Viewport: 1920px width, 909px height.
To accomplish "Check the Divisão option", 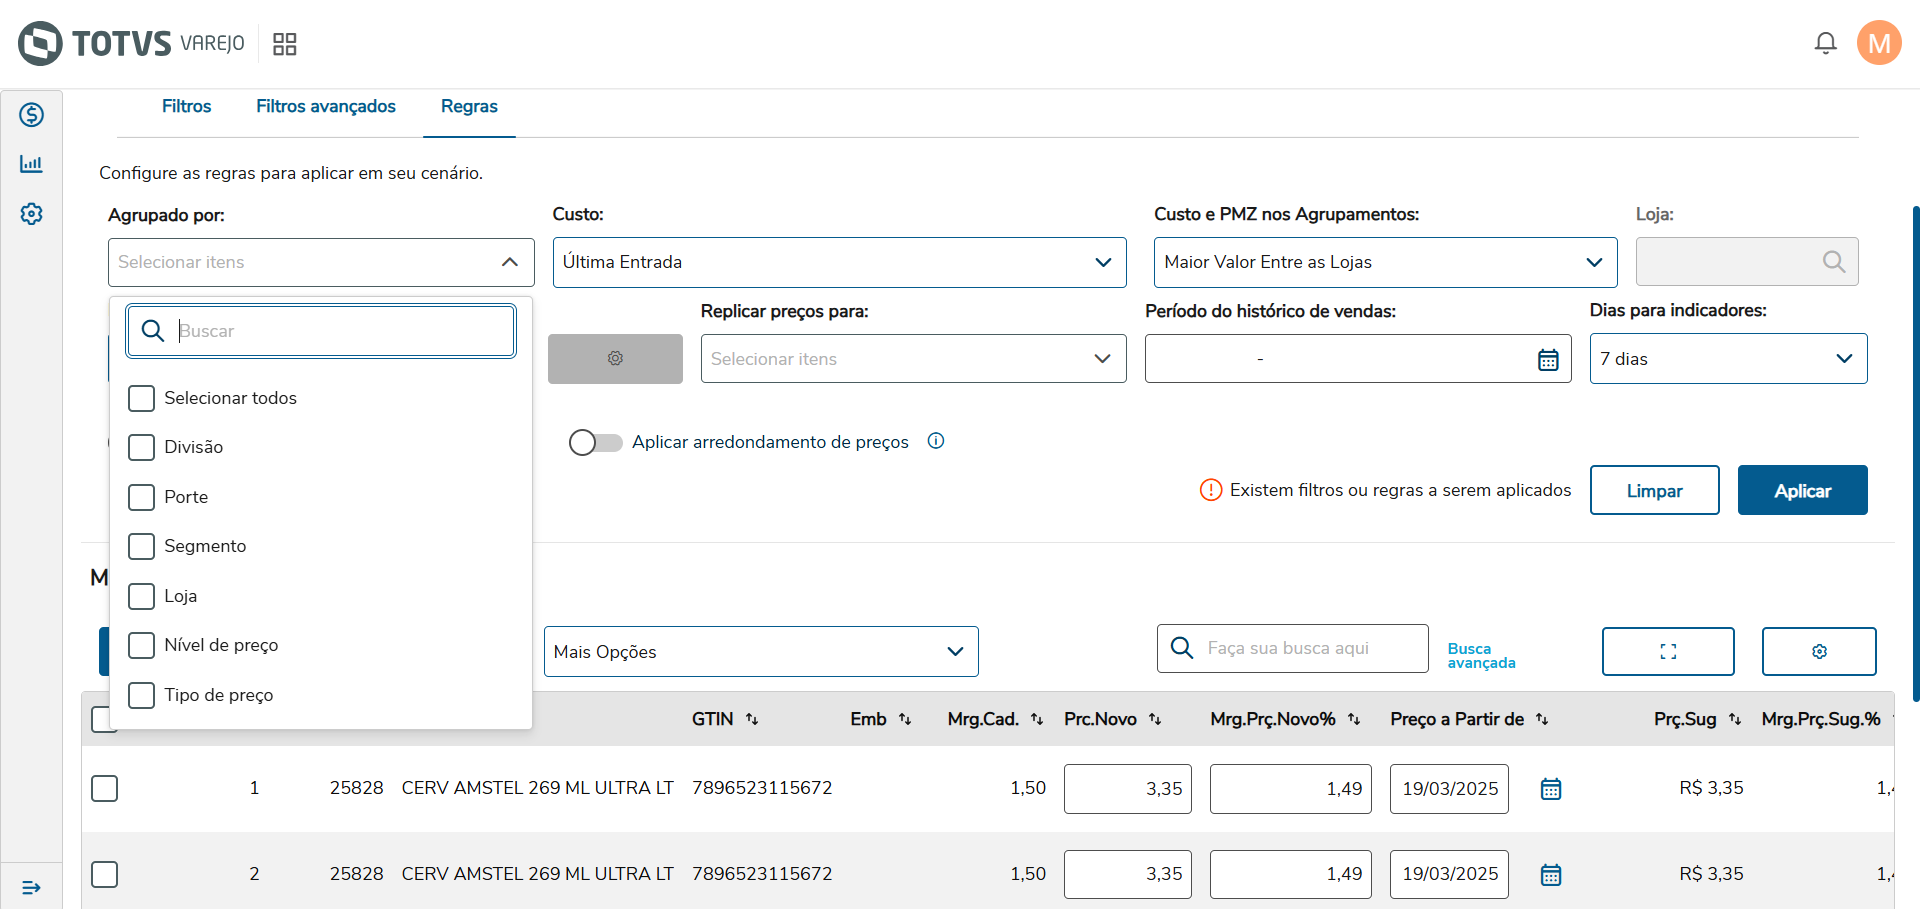I will tap(142, 447).
